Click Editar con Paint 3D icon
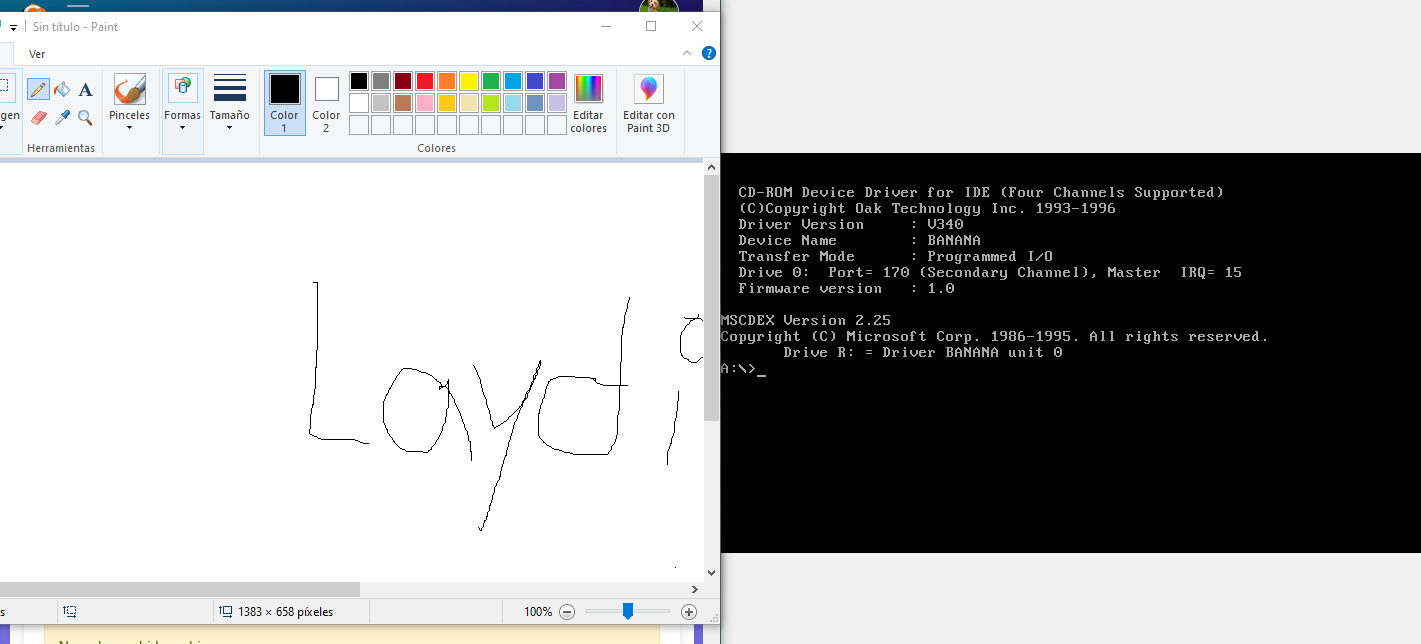The height and width of the screenshot is (644, 1421). point(649,89)
